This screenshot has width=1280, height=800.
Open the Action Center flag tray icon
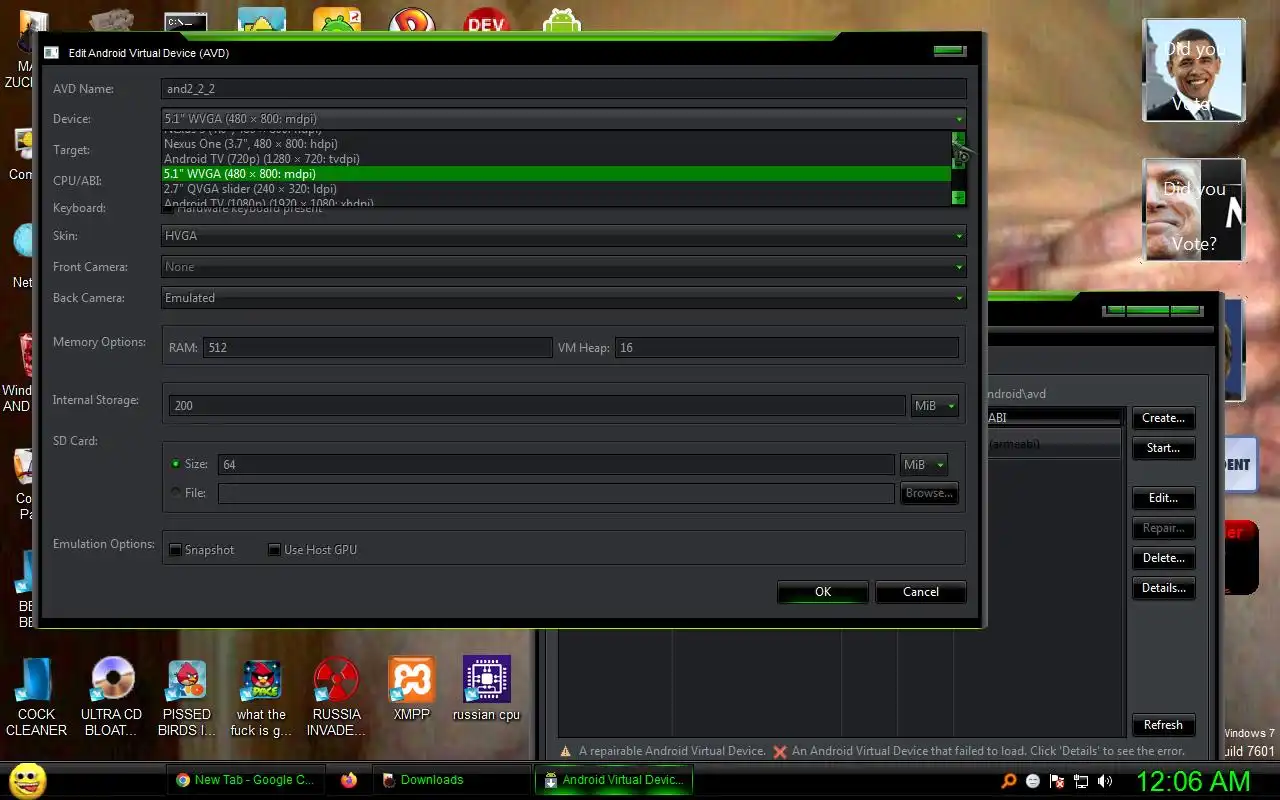pyautogui.click(x=1057, y=781)
